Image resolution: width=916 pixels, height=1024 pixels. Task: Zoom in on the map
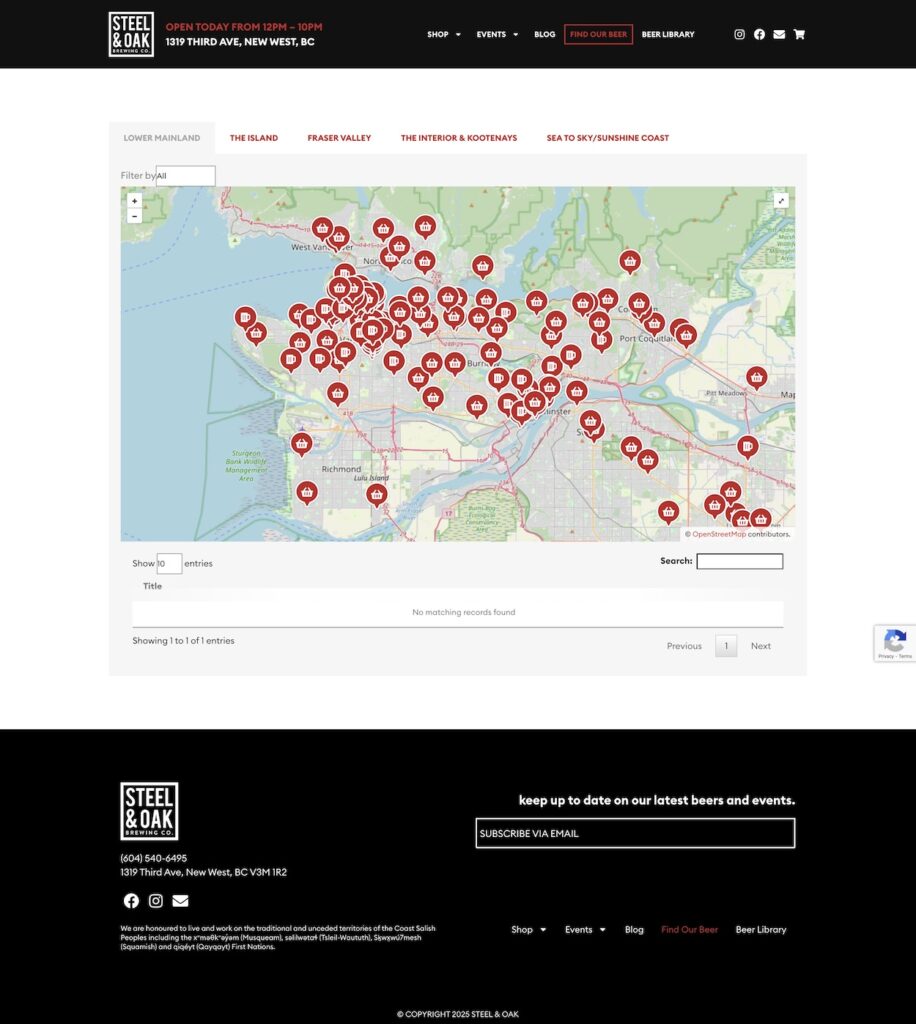[x=134, y=200]
